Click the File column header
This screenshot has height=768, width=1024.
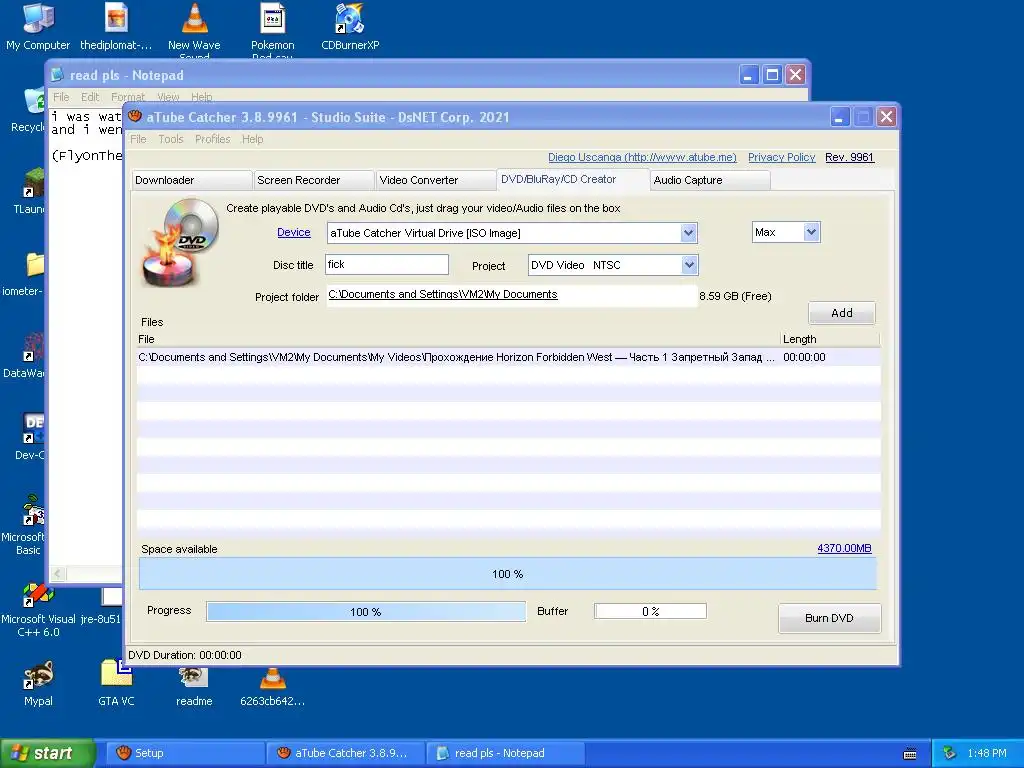coord(457,339)
